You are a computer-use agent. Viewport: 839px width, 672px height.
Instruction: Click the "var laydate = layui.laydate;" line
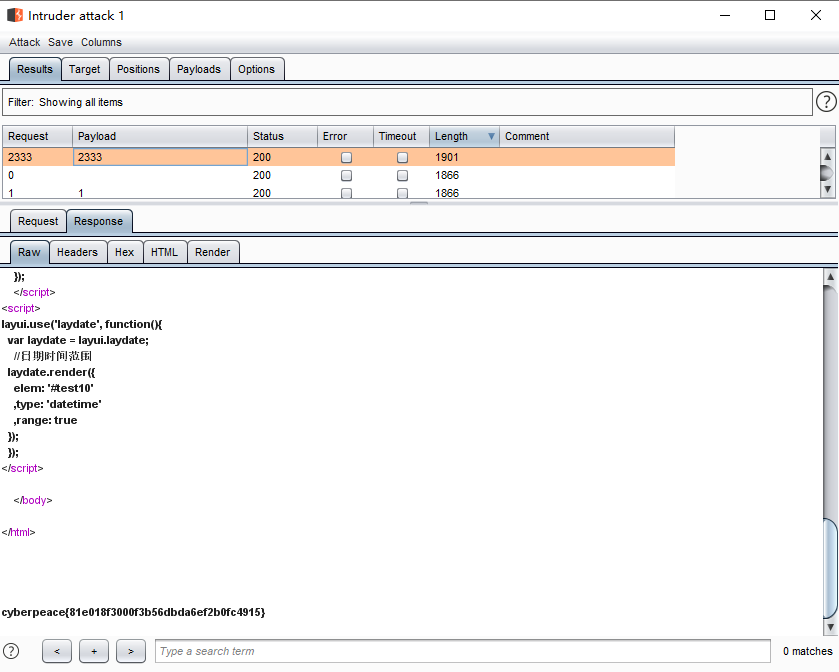tap(78, 340)
